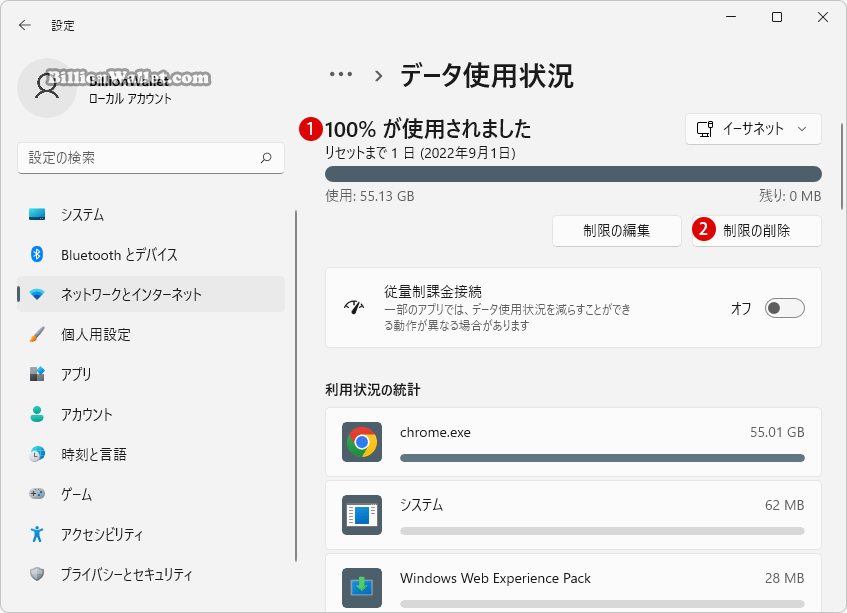Click the データ使用状況 page title
Viewport: 847px width, 613px height.
click(486, 76)
